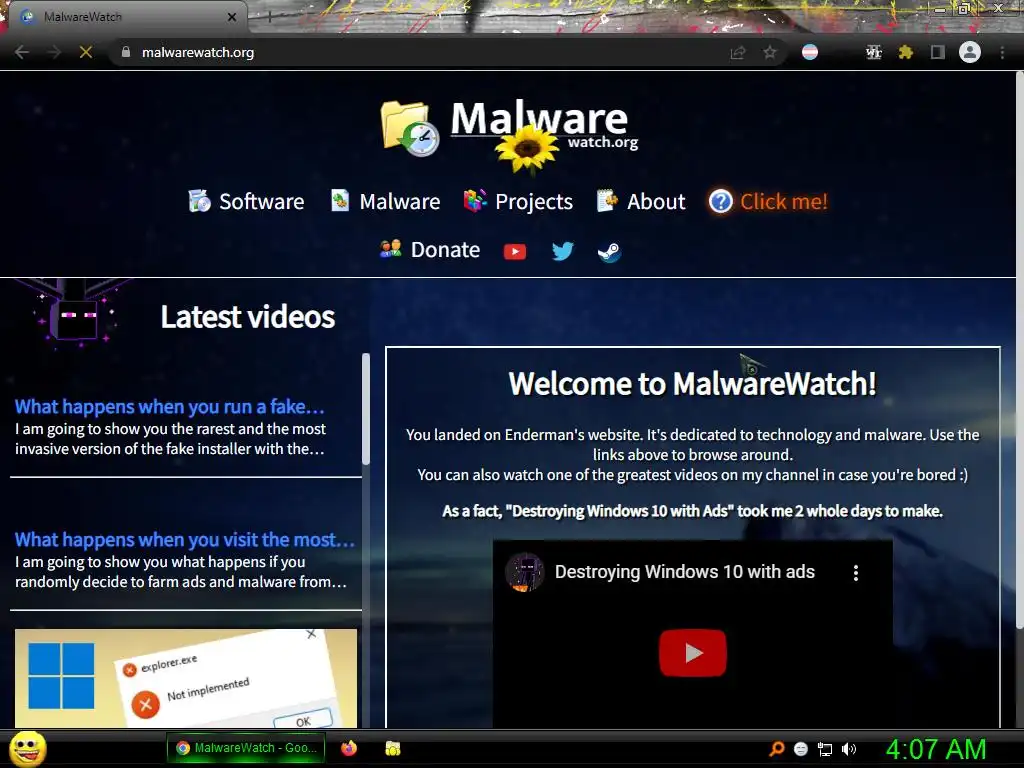Click the network tray icon
This screenshot has width=1024, height=768.
(x=825, y=750)
